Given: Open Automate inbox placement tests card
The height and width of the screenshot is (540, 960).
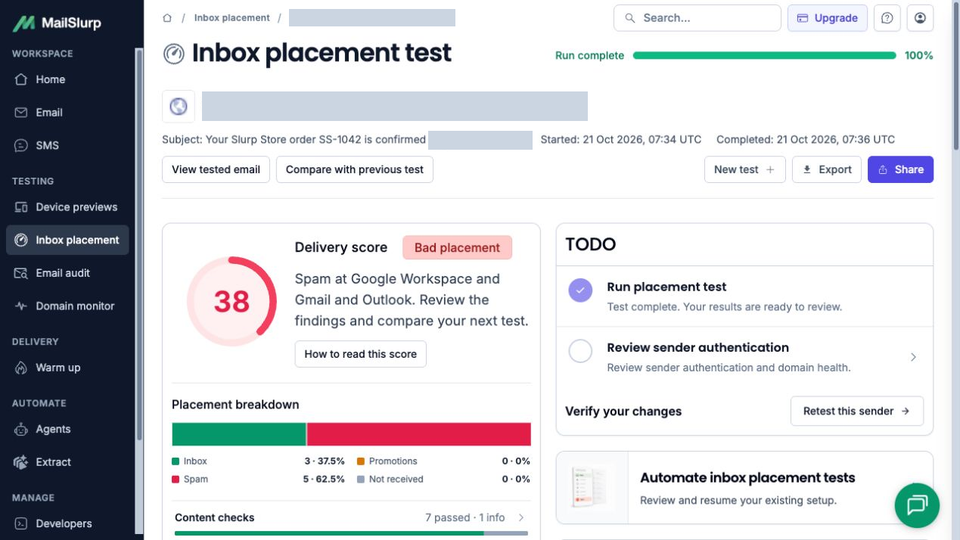Looking at the screenshot, I should pos(744,488).
